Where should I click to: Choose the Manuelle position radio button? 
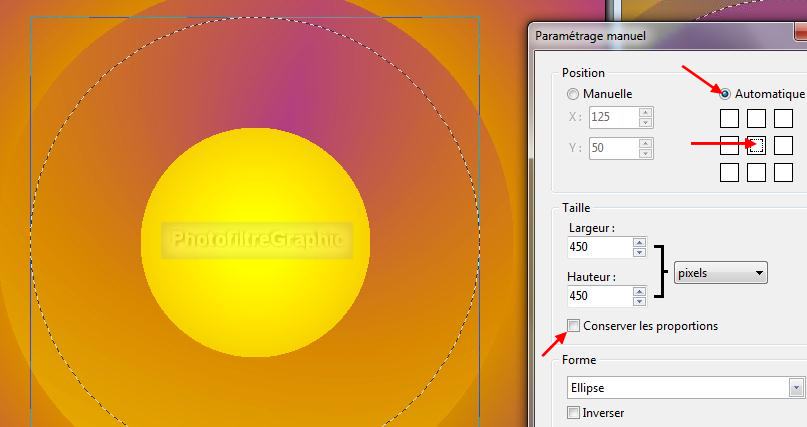pyautogui.click(x=573, y=94)
